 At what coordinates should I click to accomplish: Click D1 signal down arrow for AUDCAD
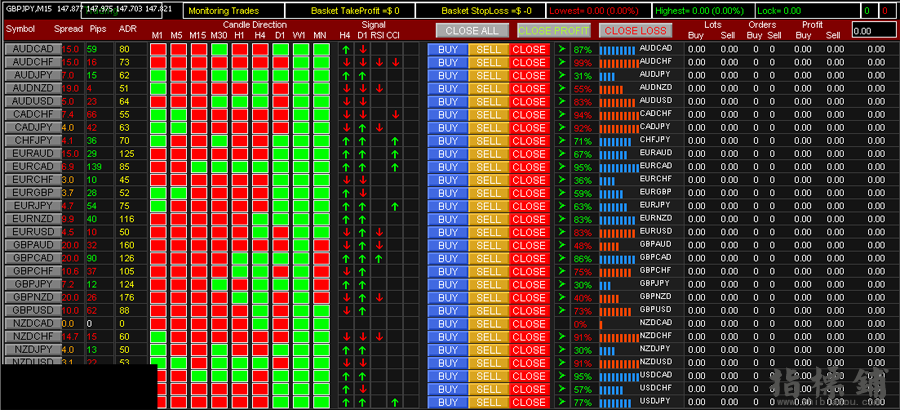pyautogui.click(x=363, y=49)
